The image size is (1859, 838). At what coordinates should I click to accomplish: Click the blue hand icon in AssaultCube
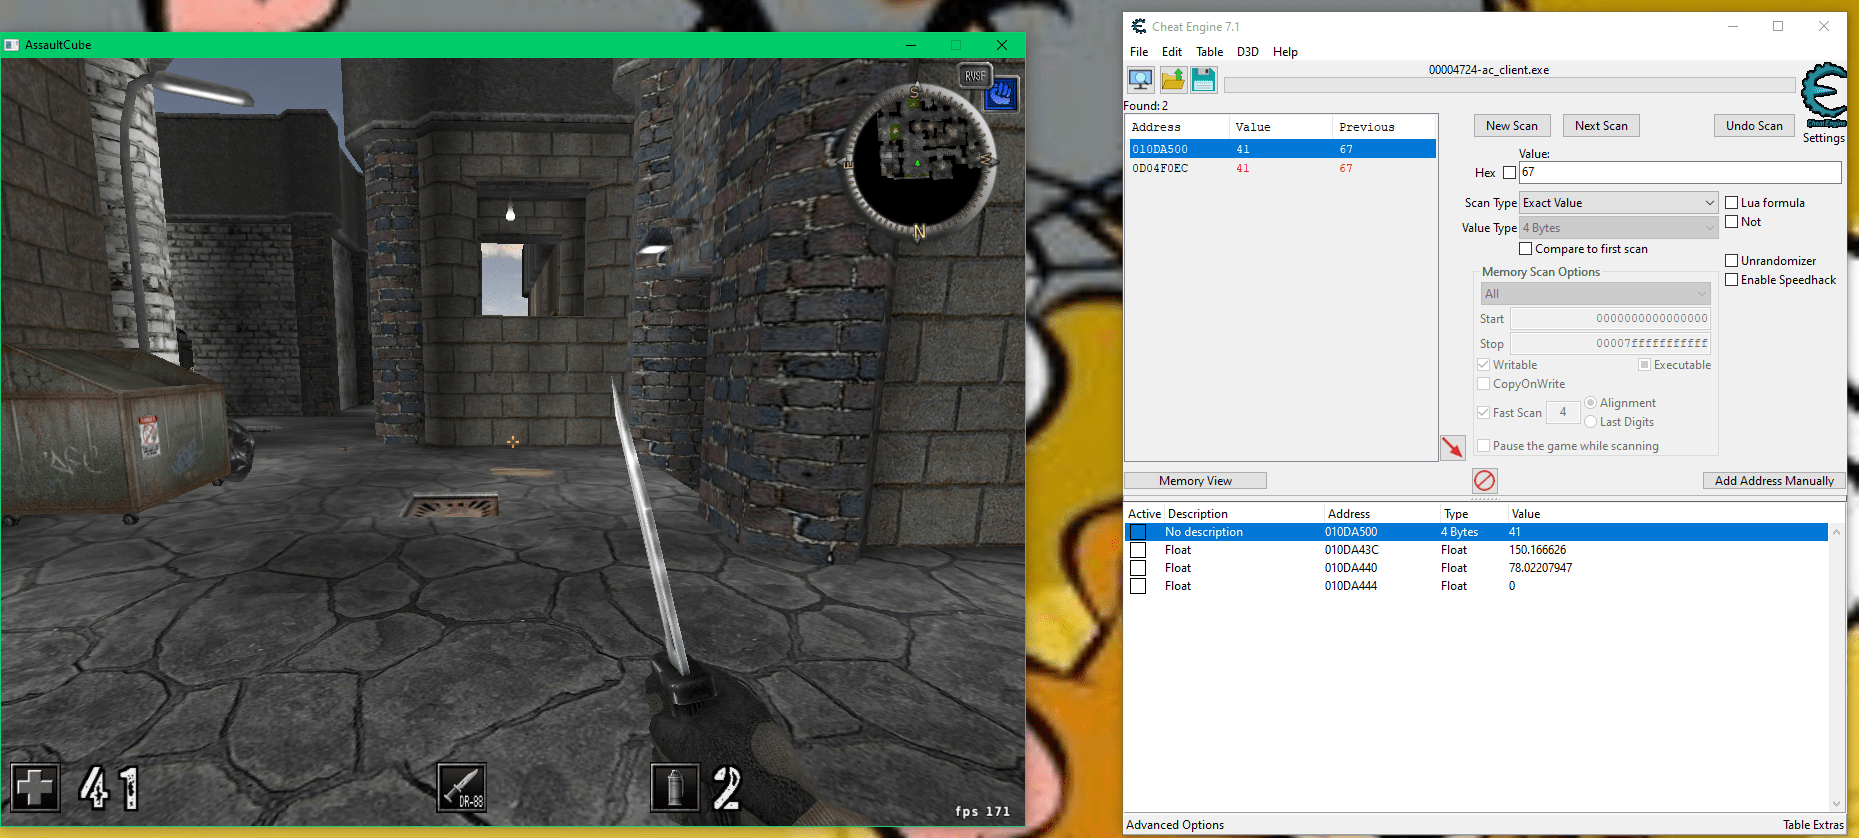[x=1001, y=95]
